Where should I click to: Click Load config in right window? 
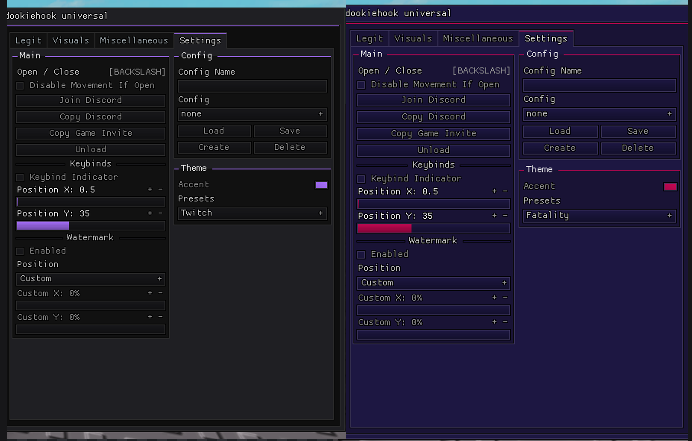click(x=560, y=131)
